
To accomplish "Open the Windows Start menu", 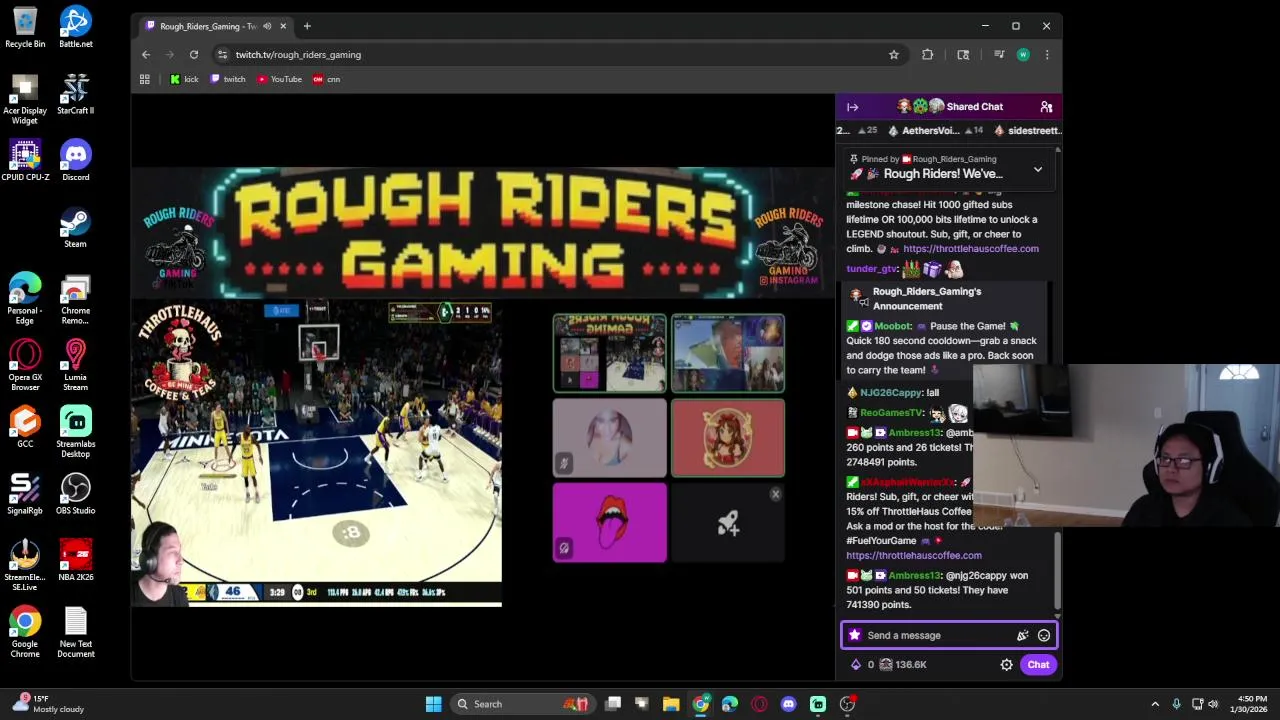I will 433,704.
